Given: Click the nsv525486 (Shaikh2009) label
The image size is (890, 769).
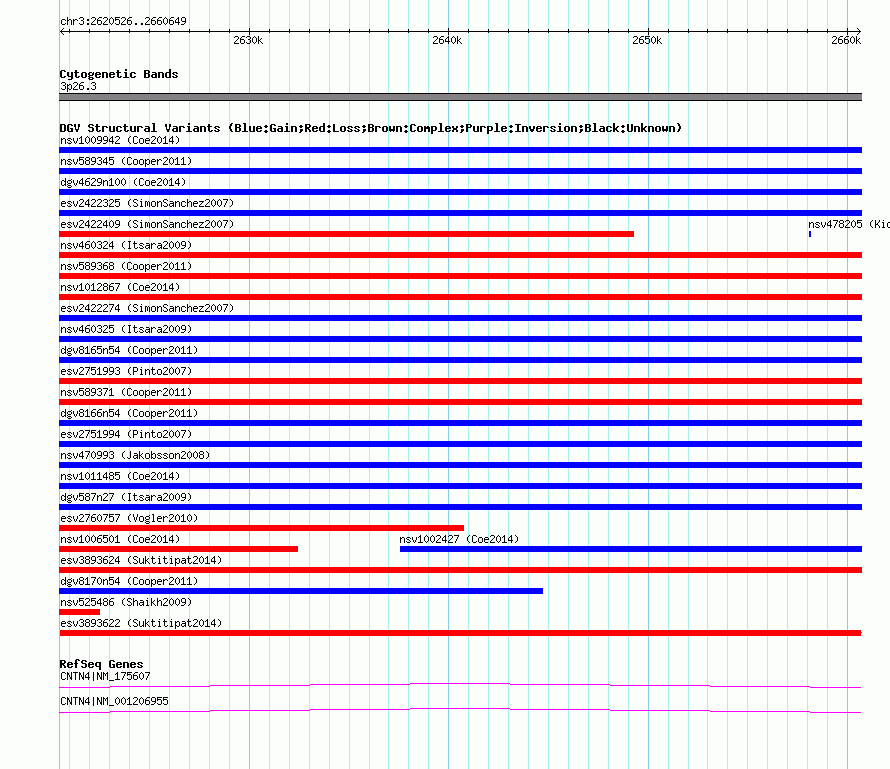Looking at the screenshot, I should tap(126, 602).
